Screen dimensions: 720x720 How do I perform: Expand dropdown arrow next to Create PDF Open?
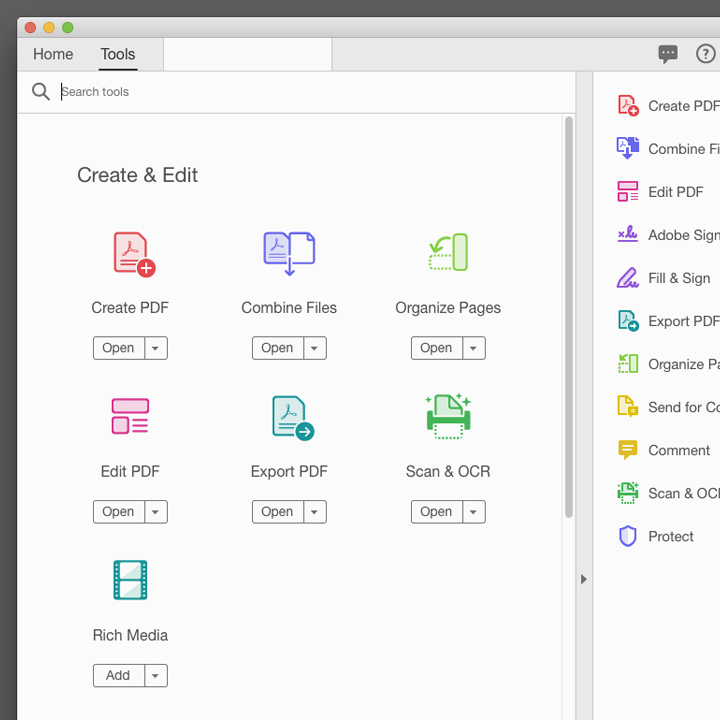tap(156, 348)
